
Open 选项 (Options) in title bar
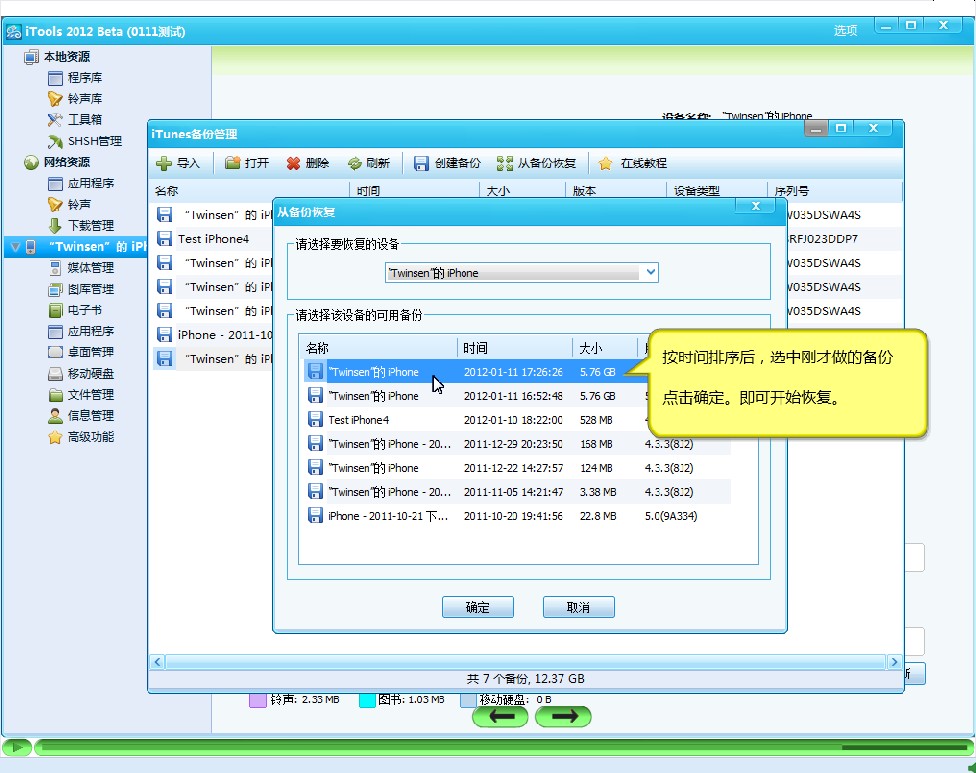click(x=845, y=30)
